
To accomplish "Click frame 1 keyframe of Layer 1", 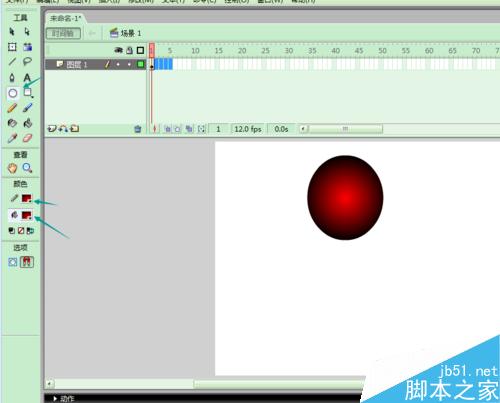I will point(152,65).
